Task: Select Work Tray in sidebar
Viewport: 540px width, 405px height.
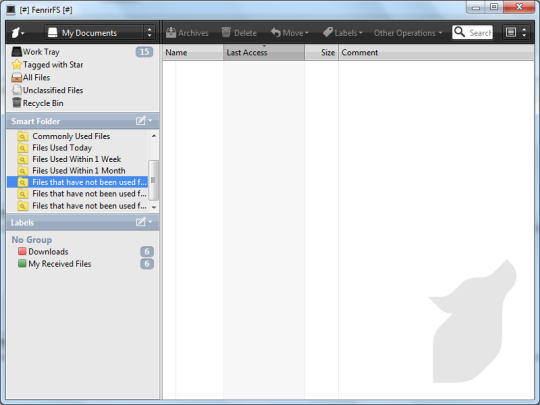Action: (x=82, y=52)
